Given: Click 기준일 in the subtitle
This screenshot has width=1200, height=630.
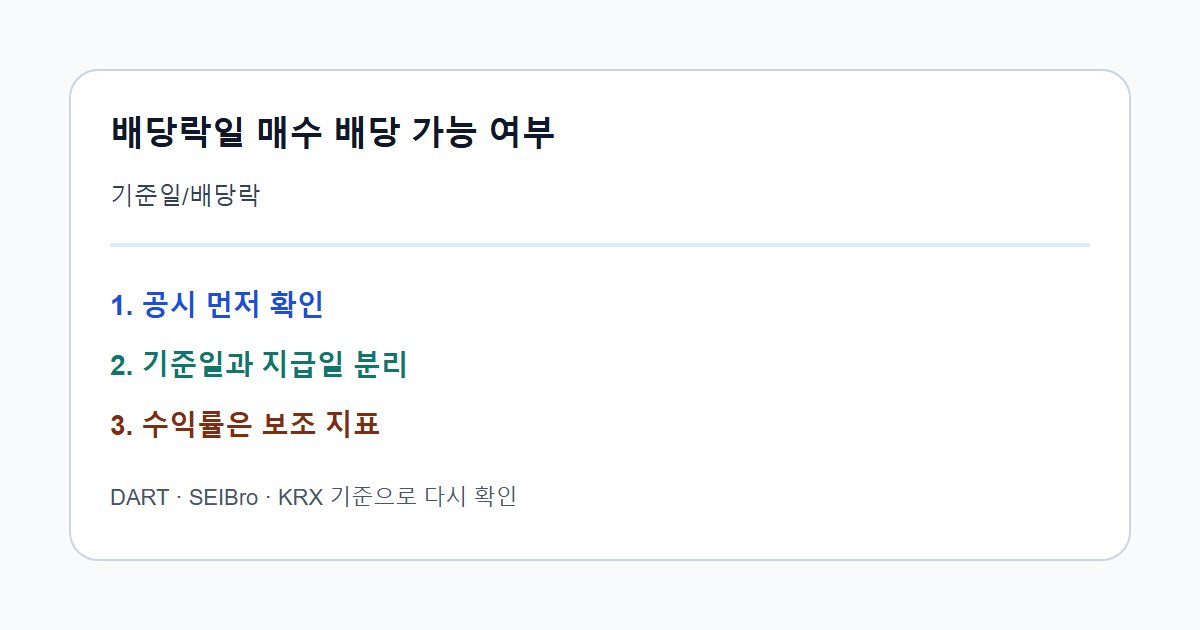Looking at the screenshot, I should [x=145, y=195].
